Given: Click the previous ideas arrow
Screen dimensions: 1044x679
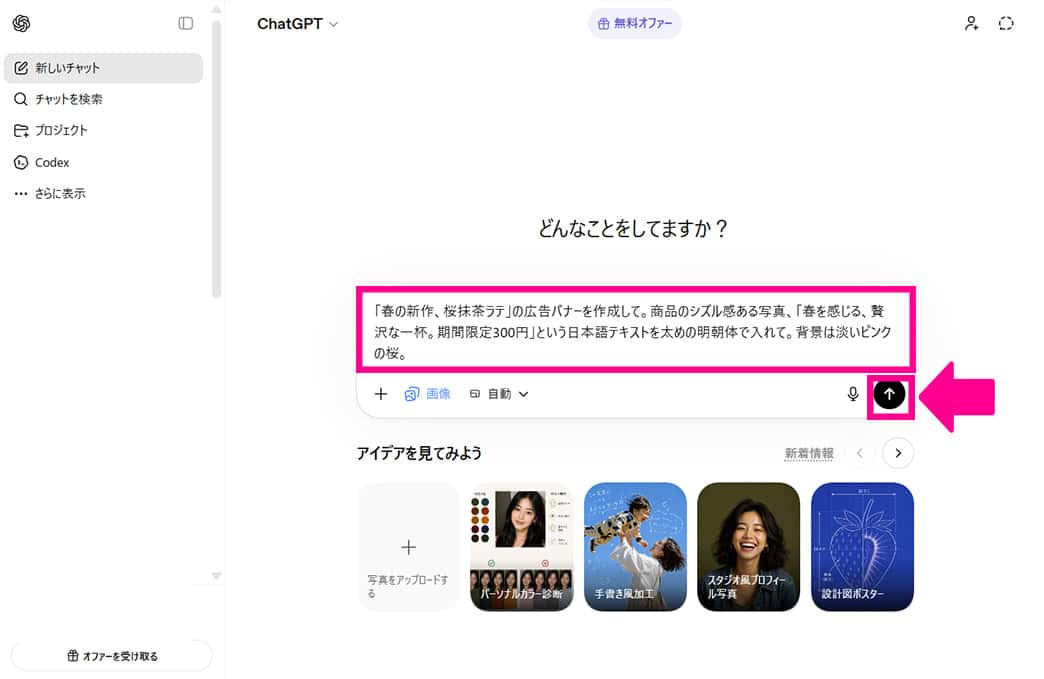Looking at the screenshot, I should point(860,453).
